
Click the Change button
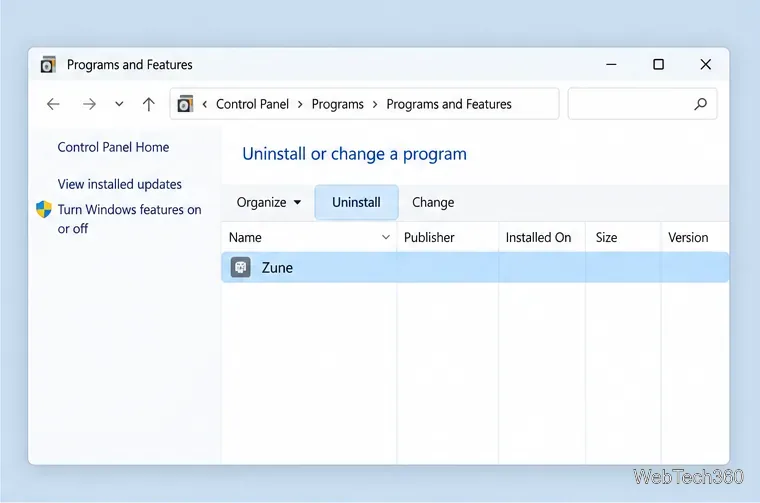(433, 202)
